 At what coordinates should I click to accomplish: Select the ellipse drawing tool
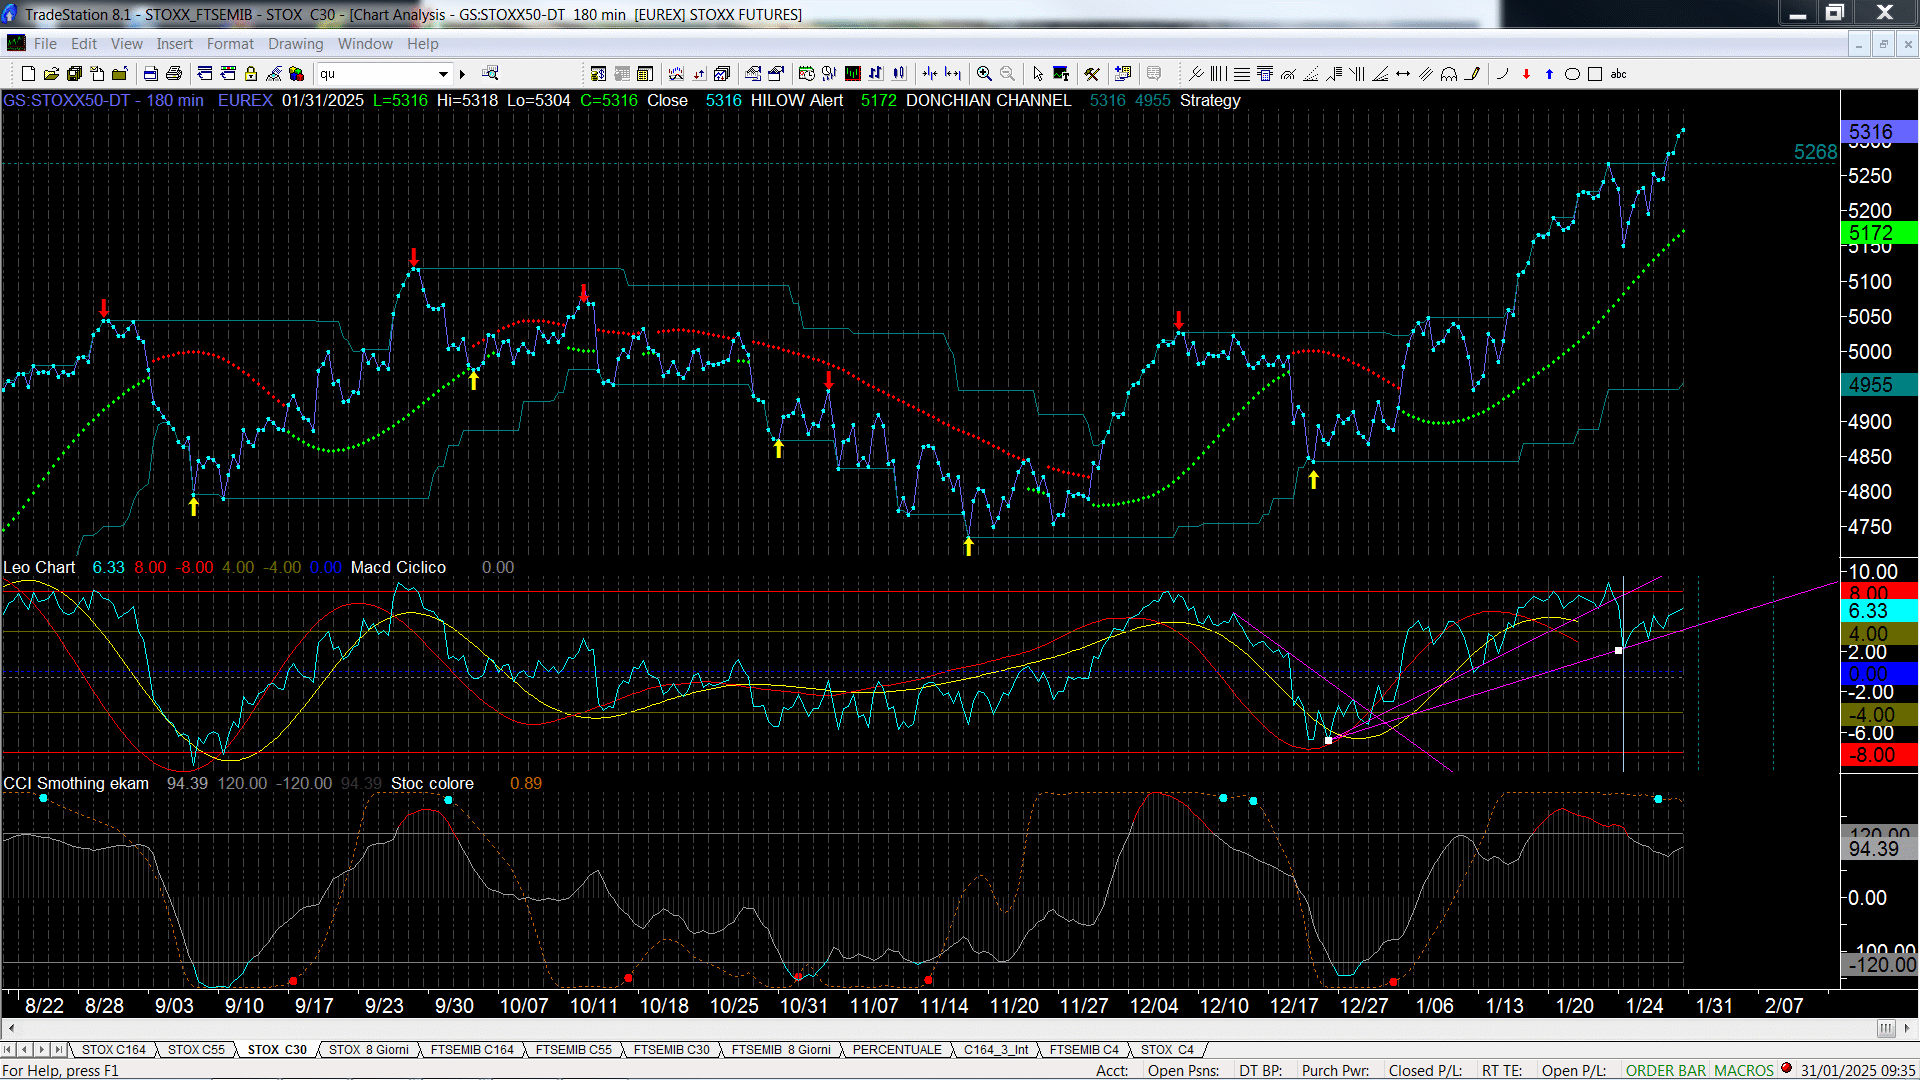1572,74
